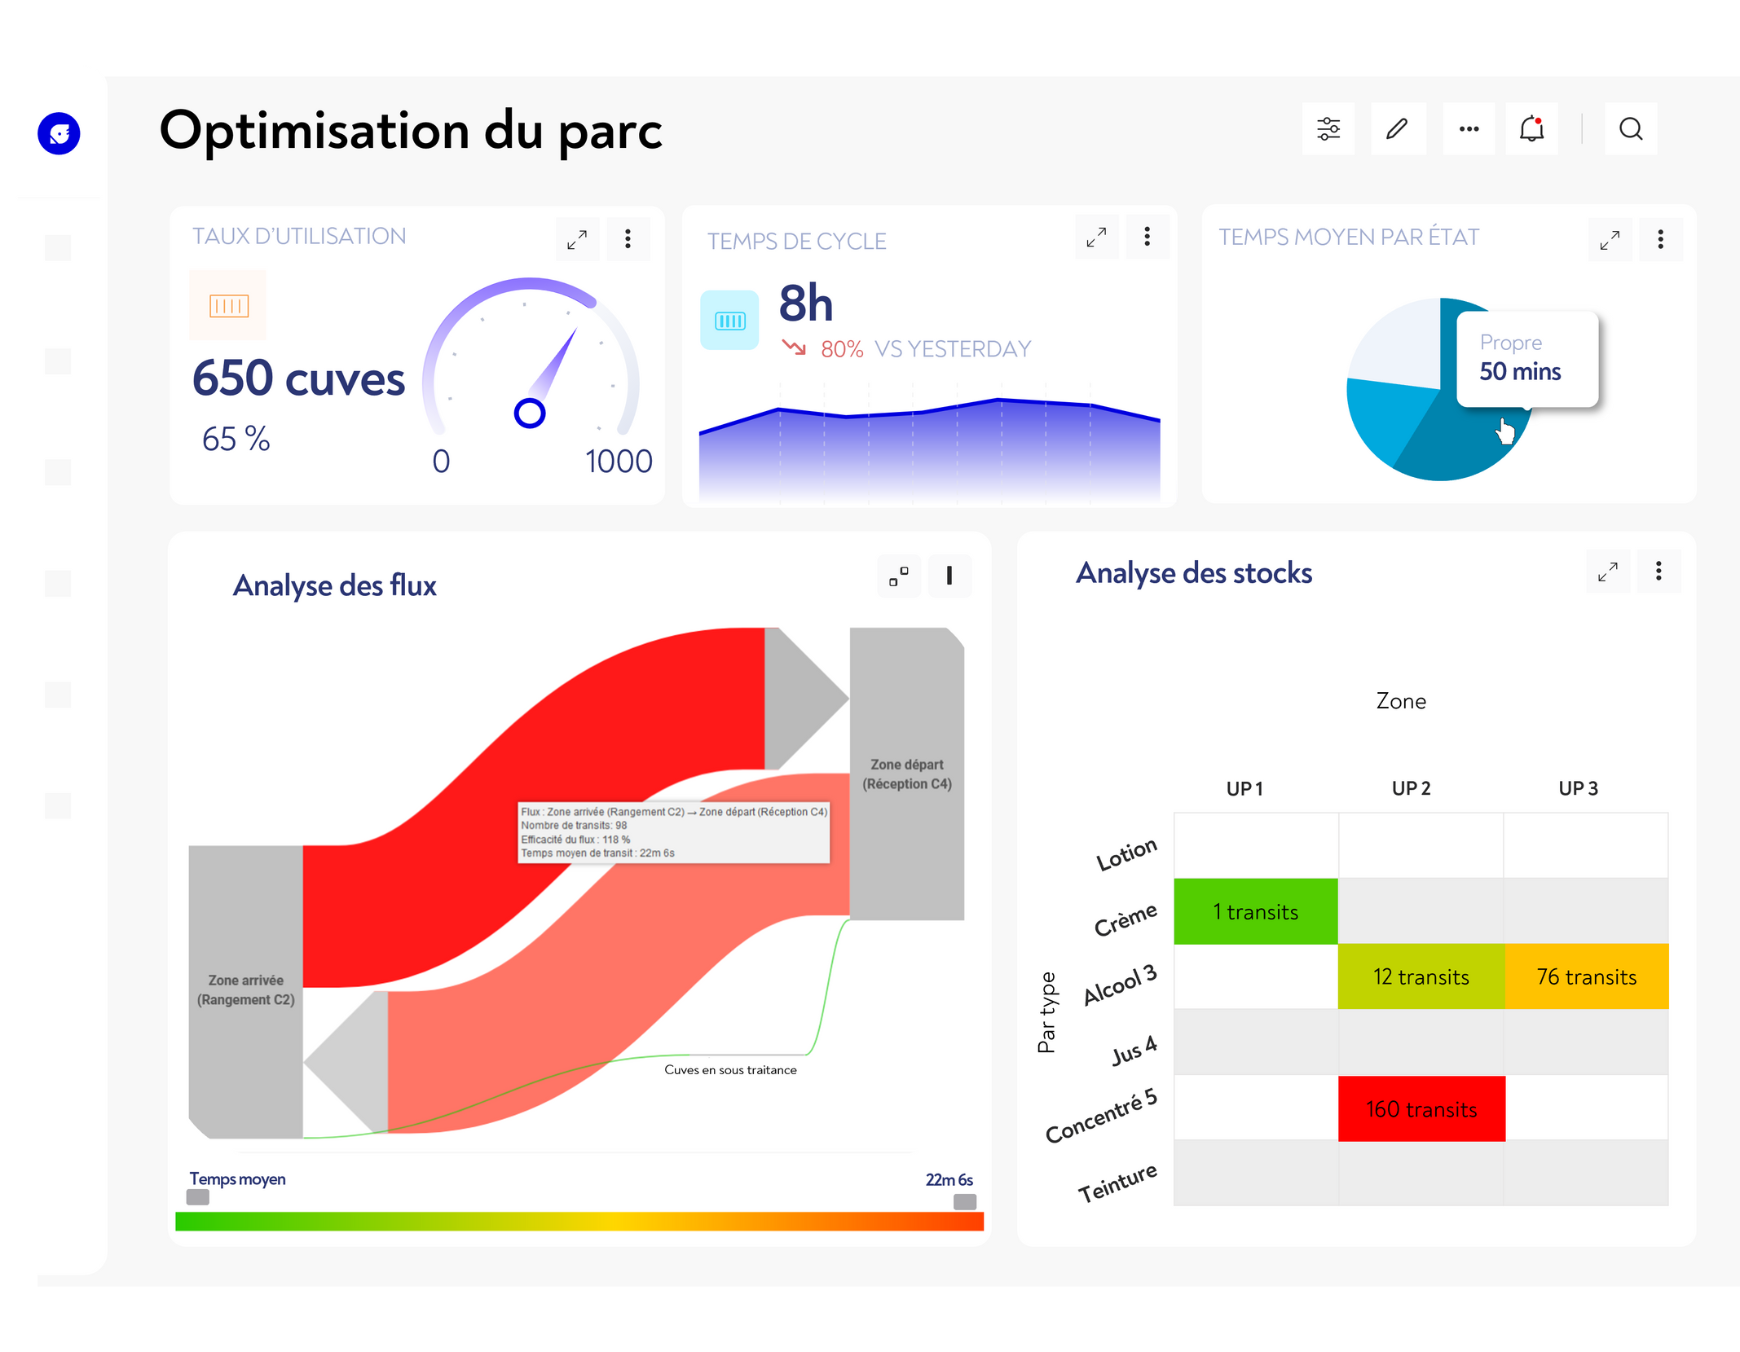
Task: Click the left Temps moyen slider handle
Action: (x=198, y=1197)
